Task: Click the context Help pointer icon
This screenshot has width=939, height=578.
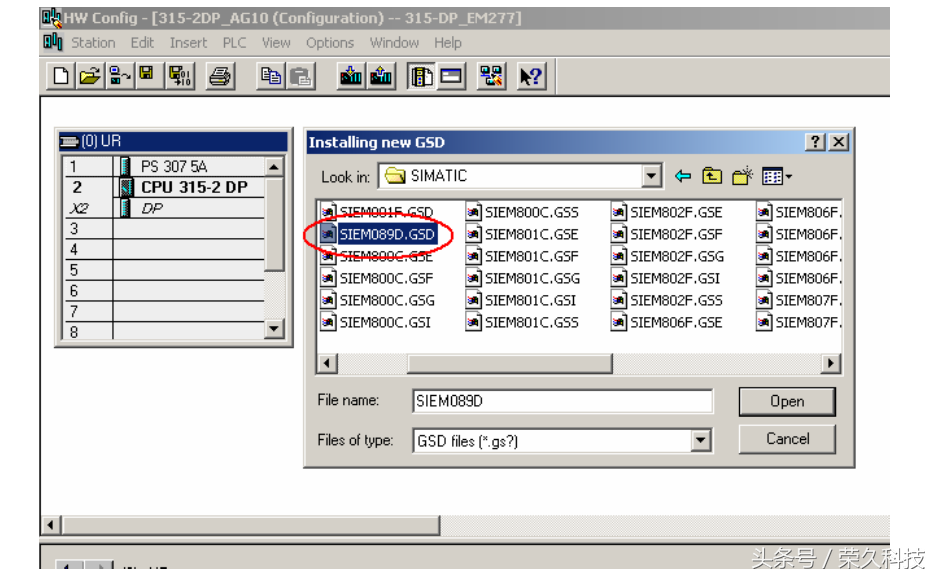Action: (530, 76)
